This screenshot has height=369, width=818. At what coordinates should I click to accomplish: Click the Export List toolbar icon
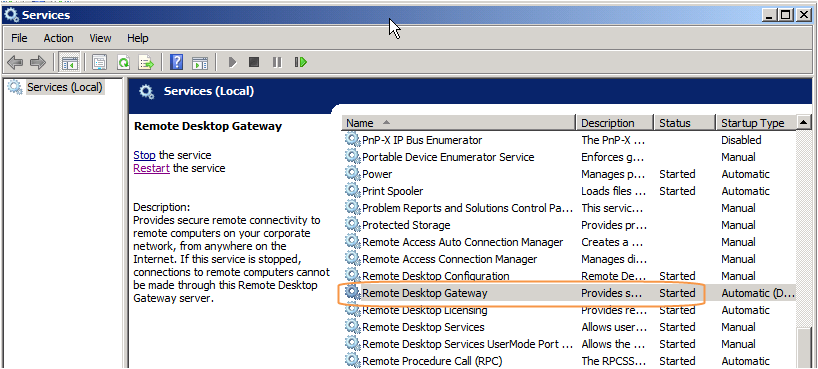(146, 63)
